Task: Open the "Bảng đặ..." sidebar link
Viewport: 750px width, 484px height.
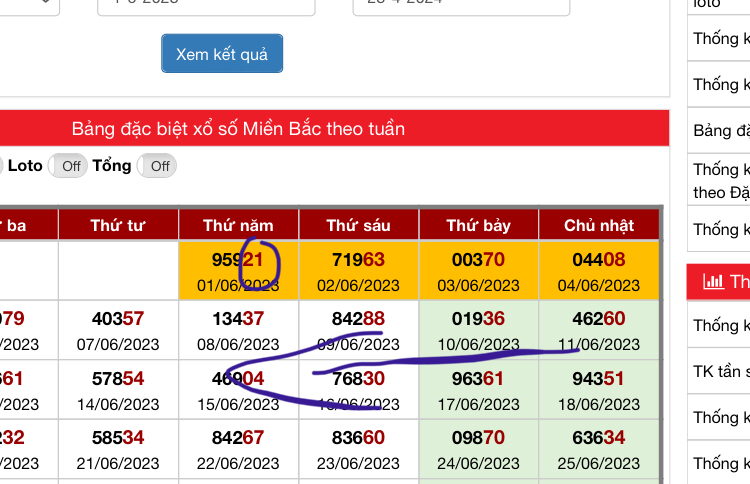Action: pyautogui.click(x=720, y=131)
